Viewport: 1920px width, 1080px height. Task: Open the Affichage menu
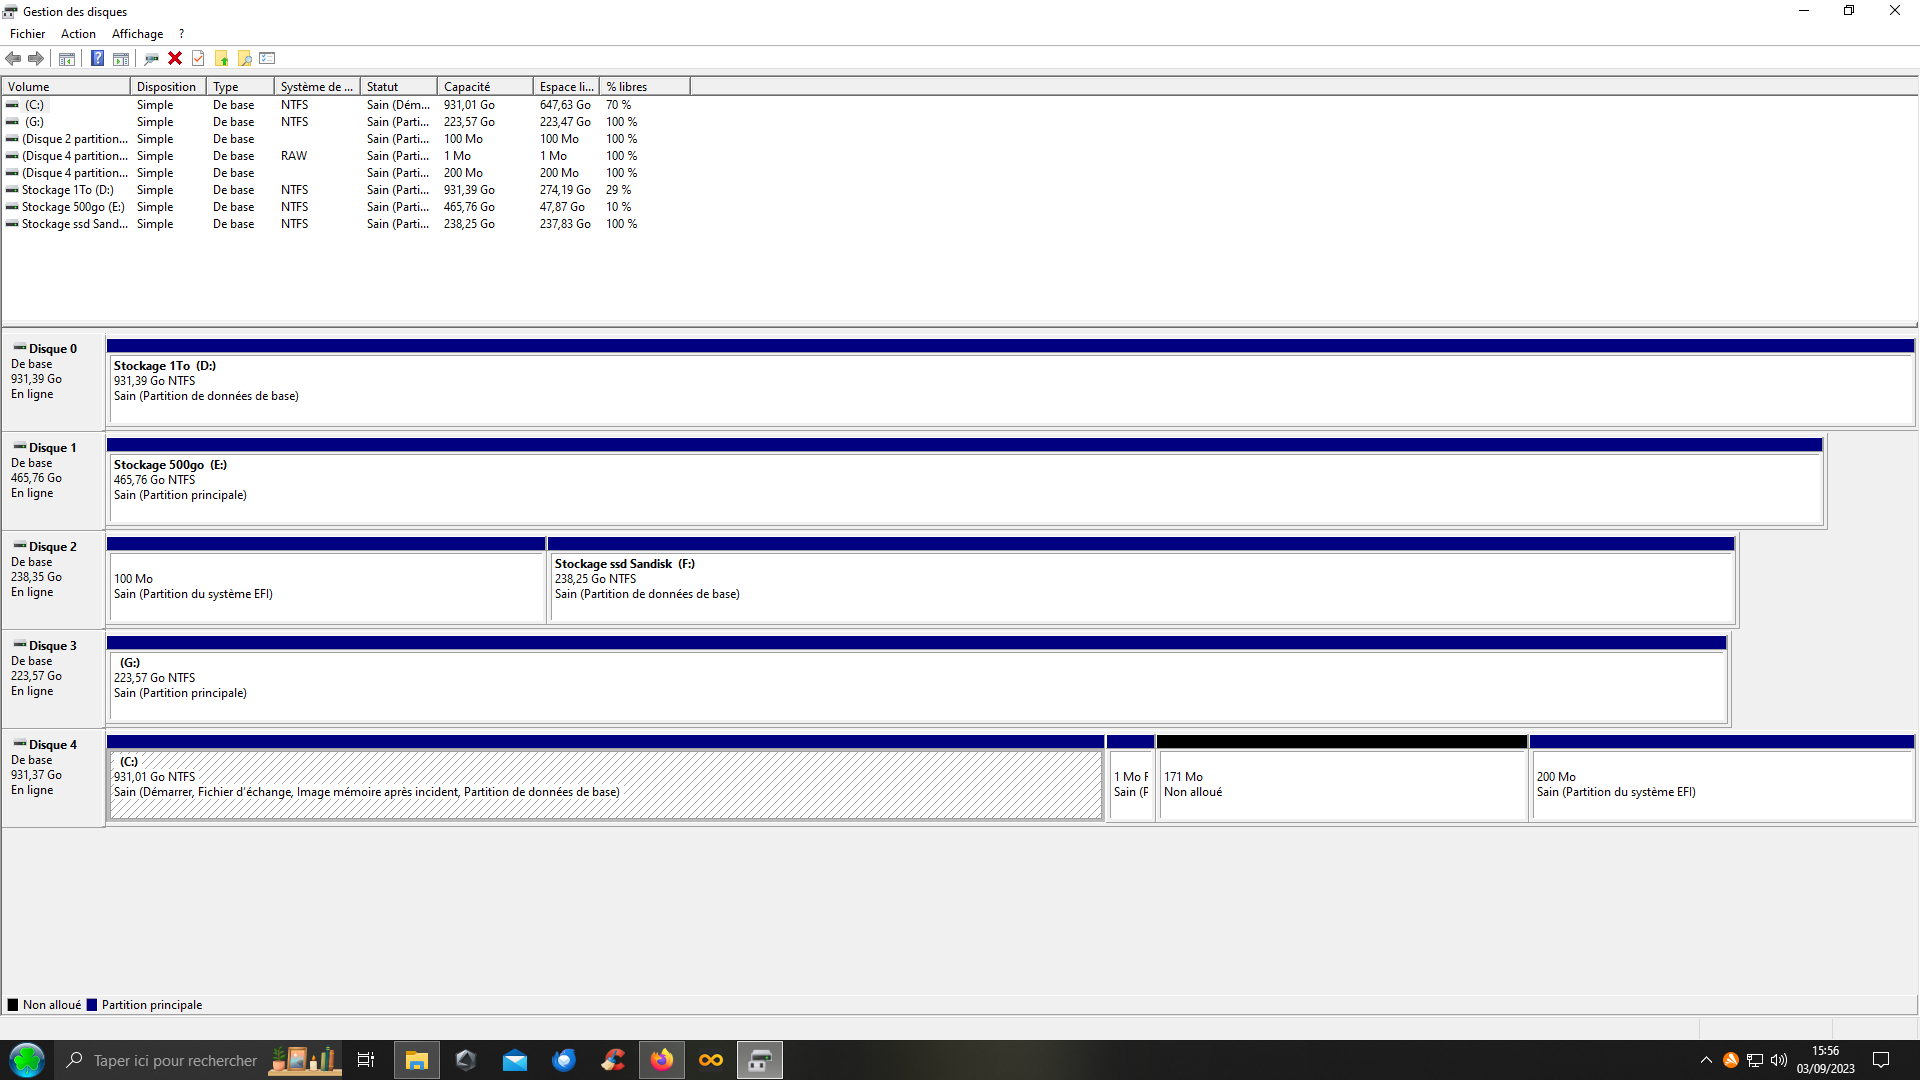137,34
